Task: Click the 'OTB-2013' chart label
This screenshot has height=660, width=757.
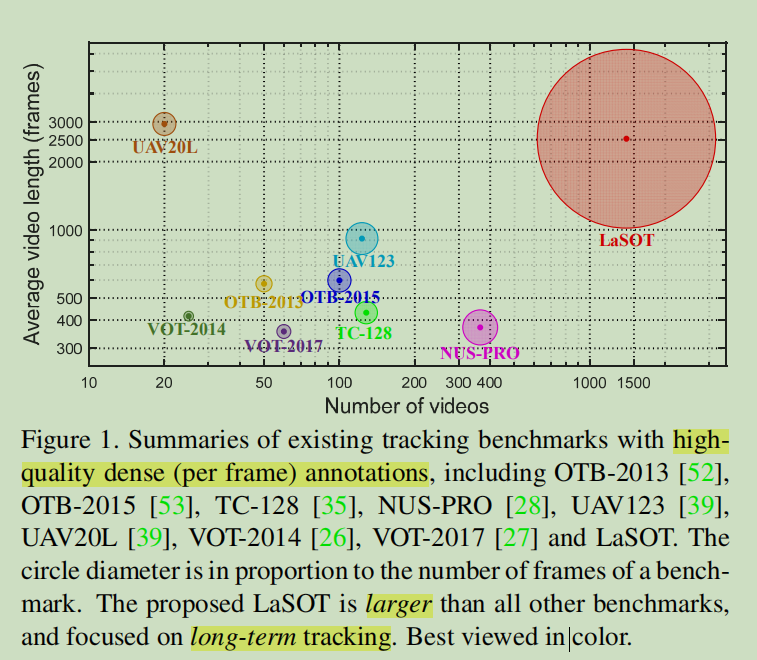Action: click(x=264, y=302)
